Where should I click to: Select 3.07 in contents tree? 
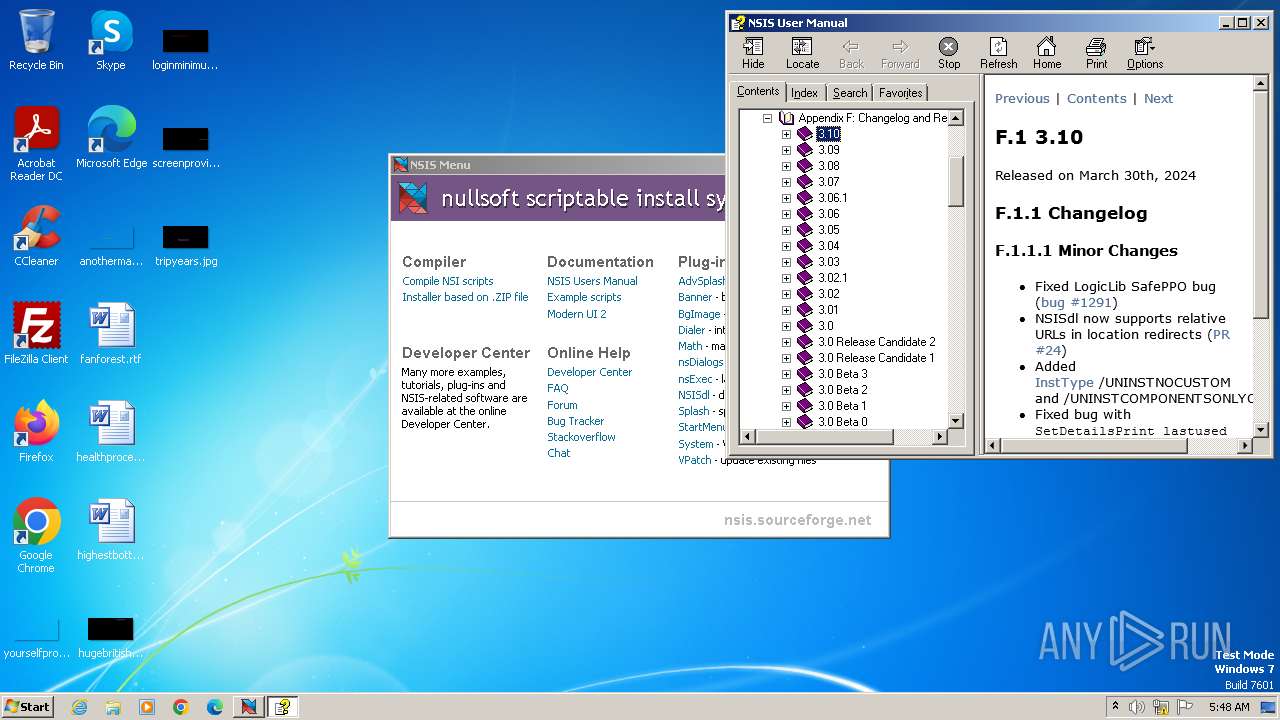pos(828,182)
